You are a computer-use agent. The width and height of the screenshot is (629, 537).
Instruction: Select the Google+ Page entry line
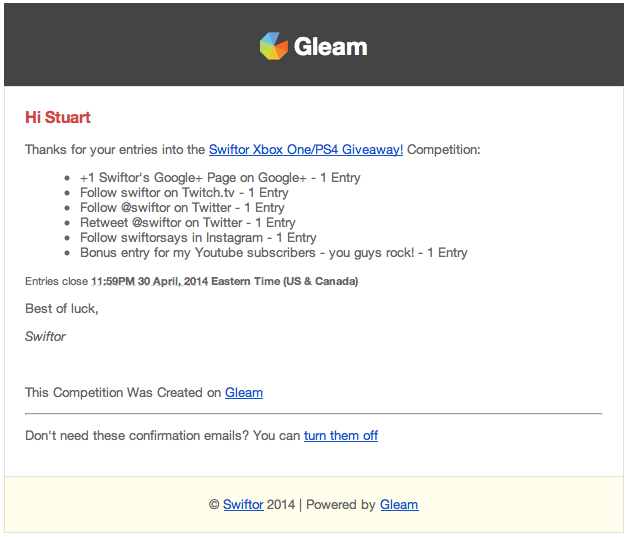(x=220, y=177)
